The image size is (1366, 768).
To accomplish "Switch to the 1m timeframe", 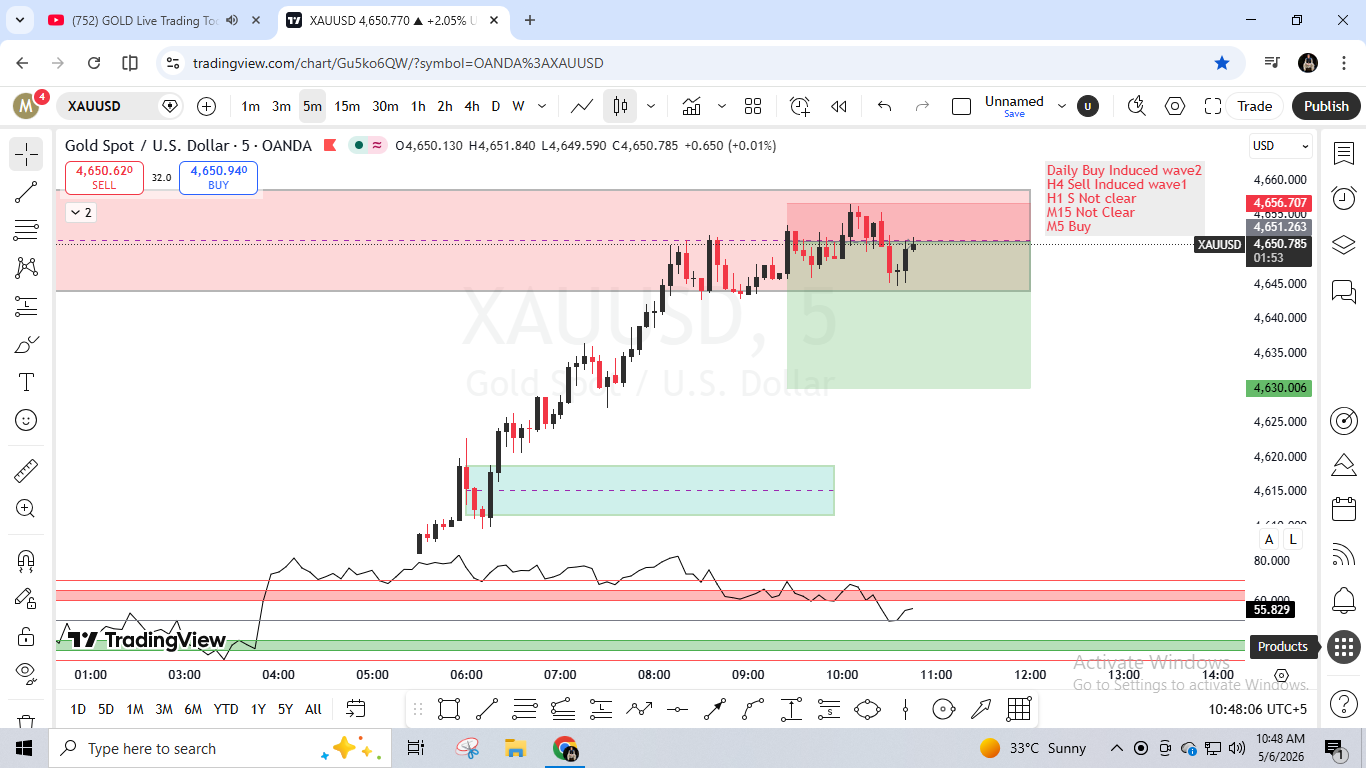I will 250,106.
